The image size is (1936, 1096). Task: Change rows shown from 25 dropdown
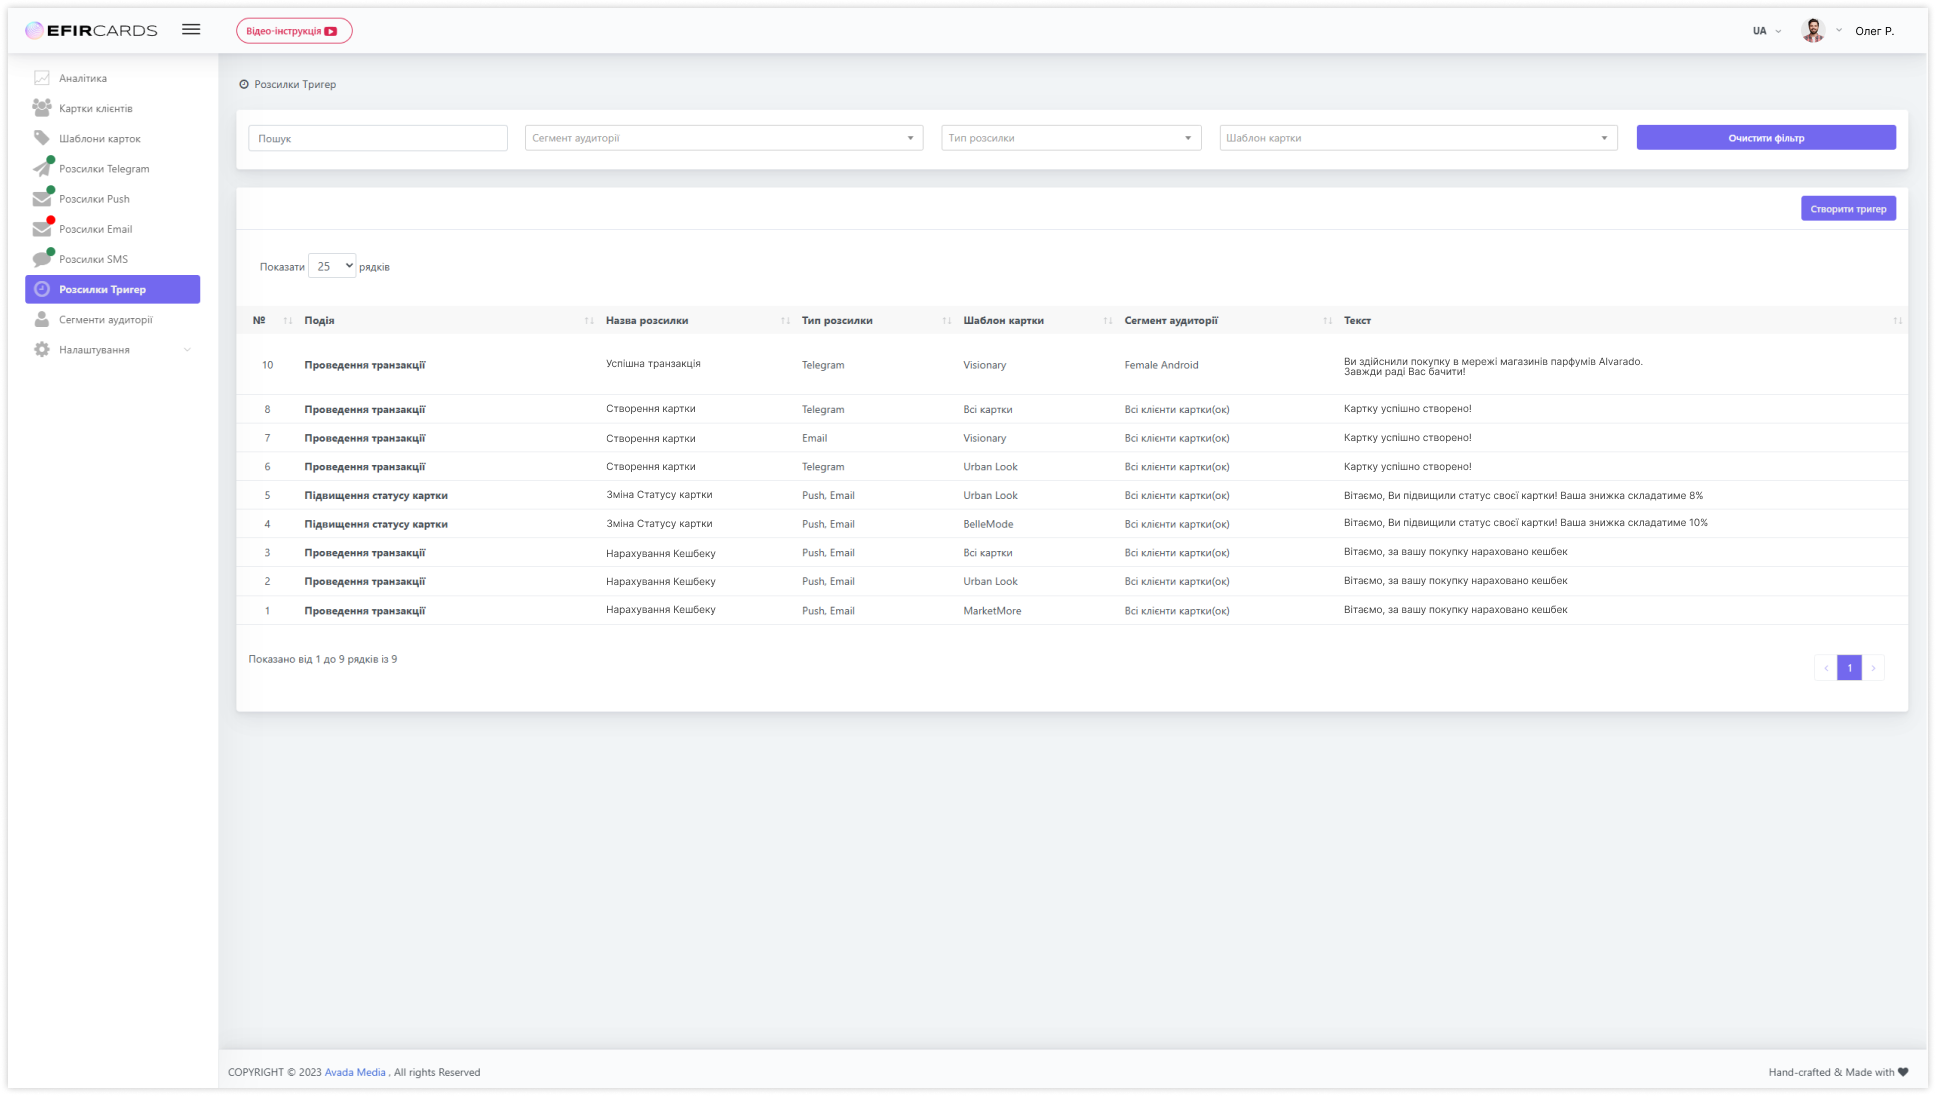(332, 266)
